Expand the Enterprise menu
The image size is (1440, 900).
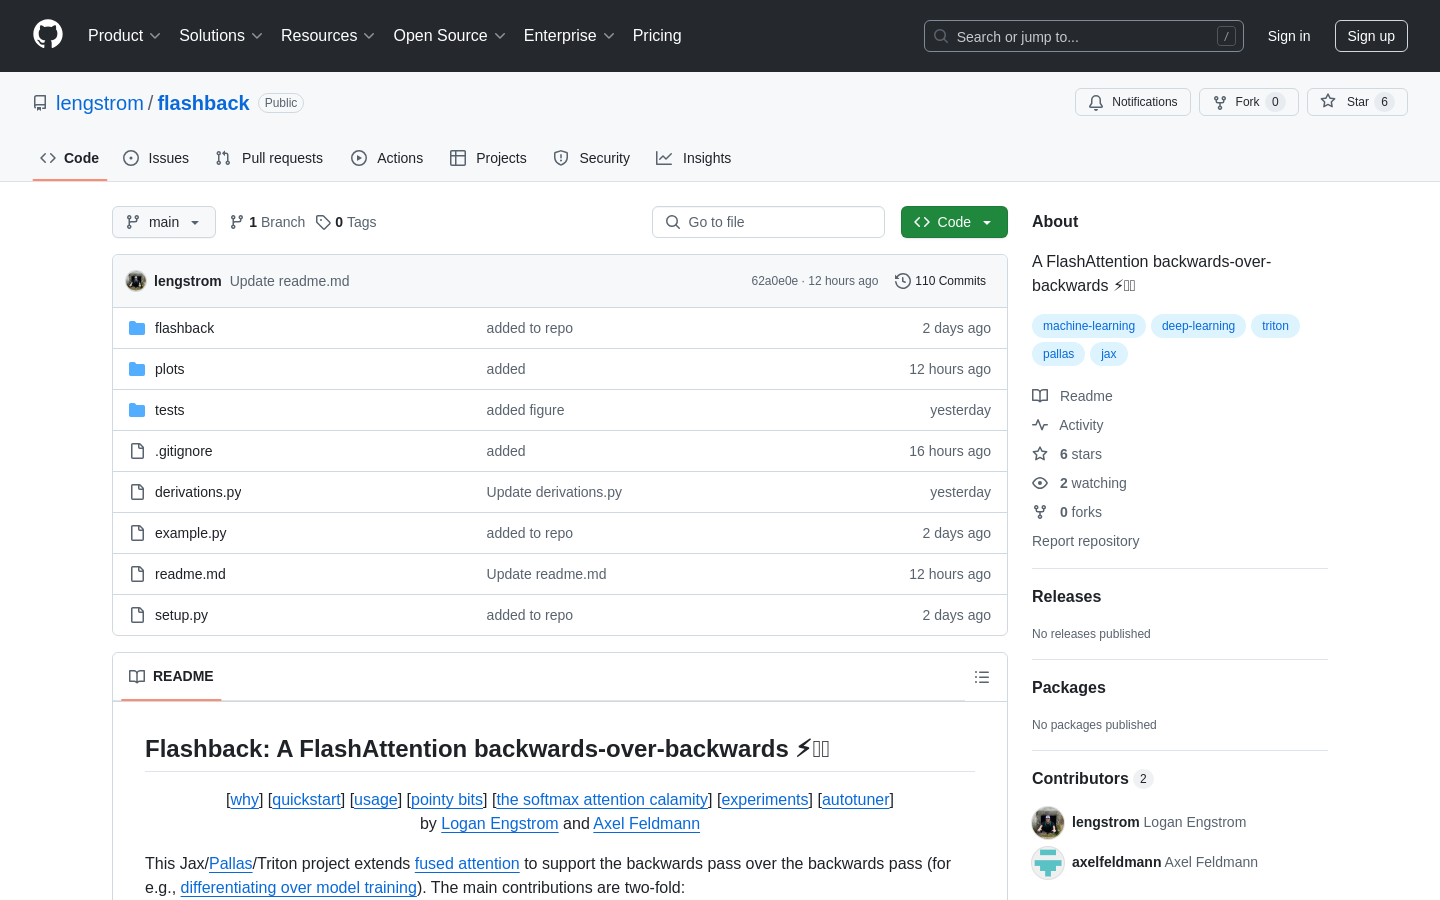point(569,36)
